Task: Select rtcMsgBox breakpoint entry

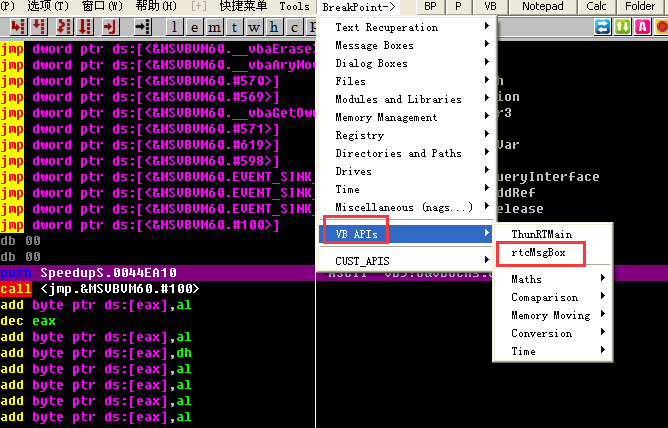Action: coord(538,253)
